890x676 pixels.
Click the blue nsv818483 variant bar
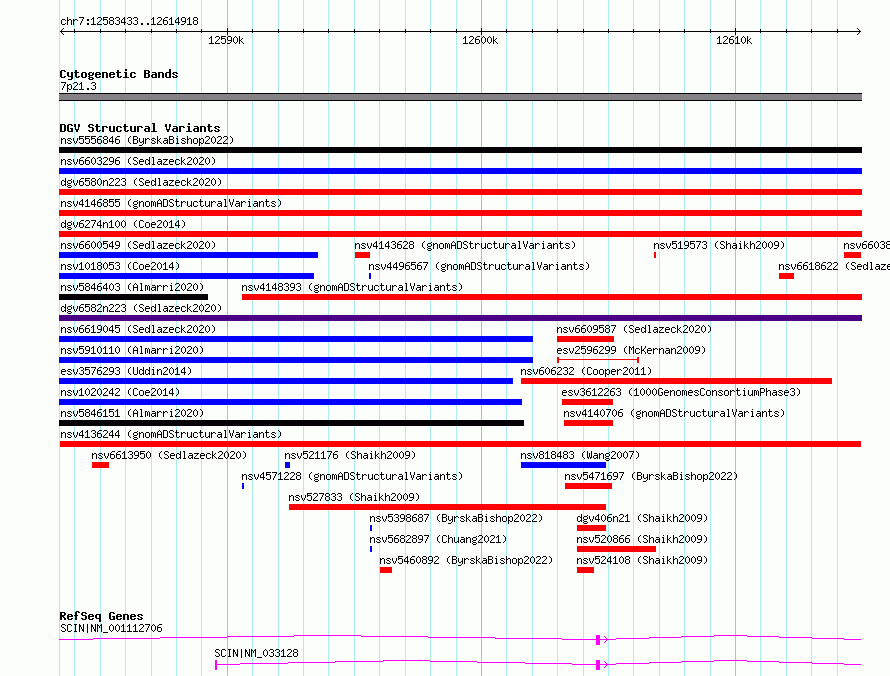point(564,465)
